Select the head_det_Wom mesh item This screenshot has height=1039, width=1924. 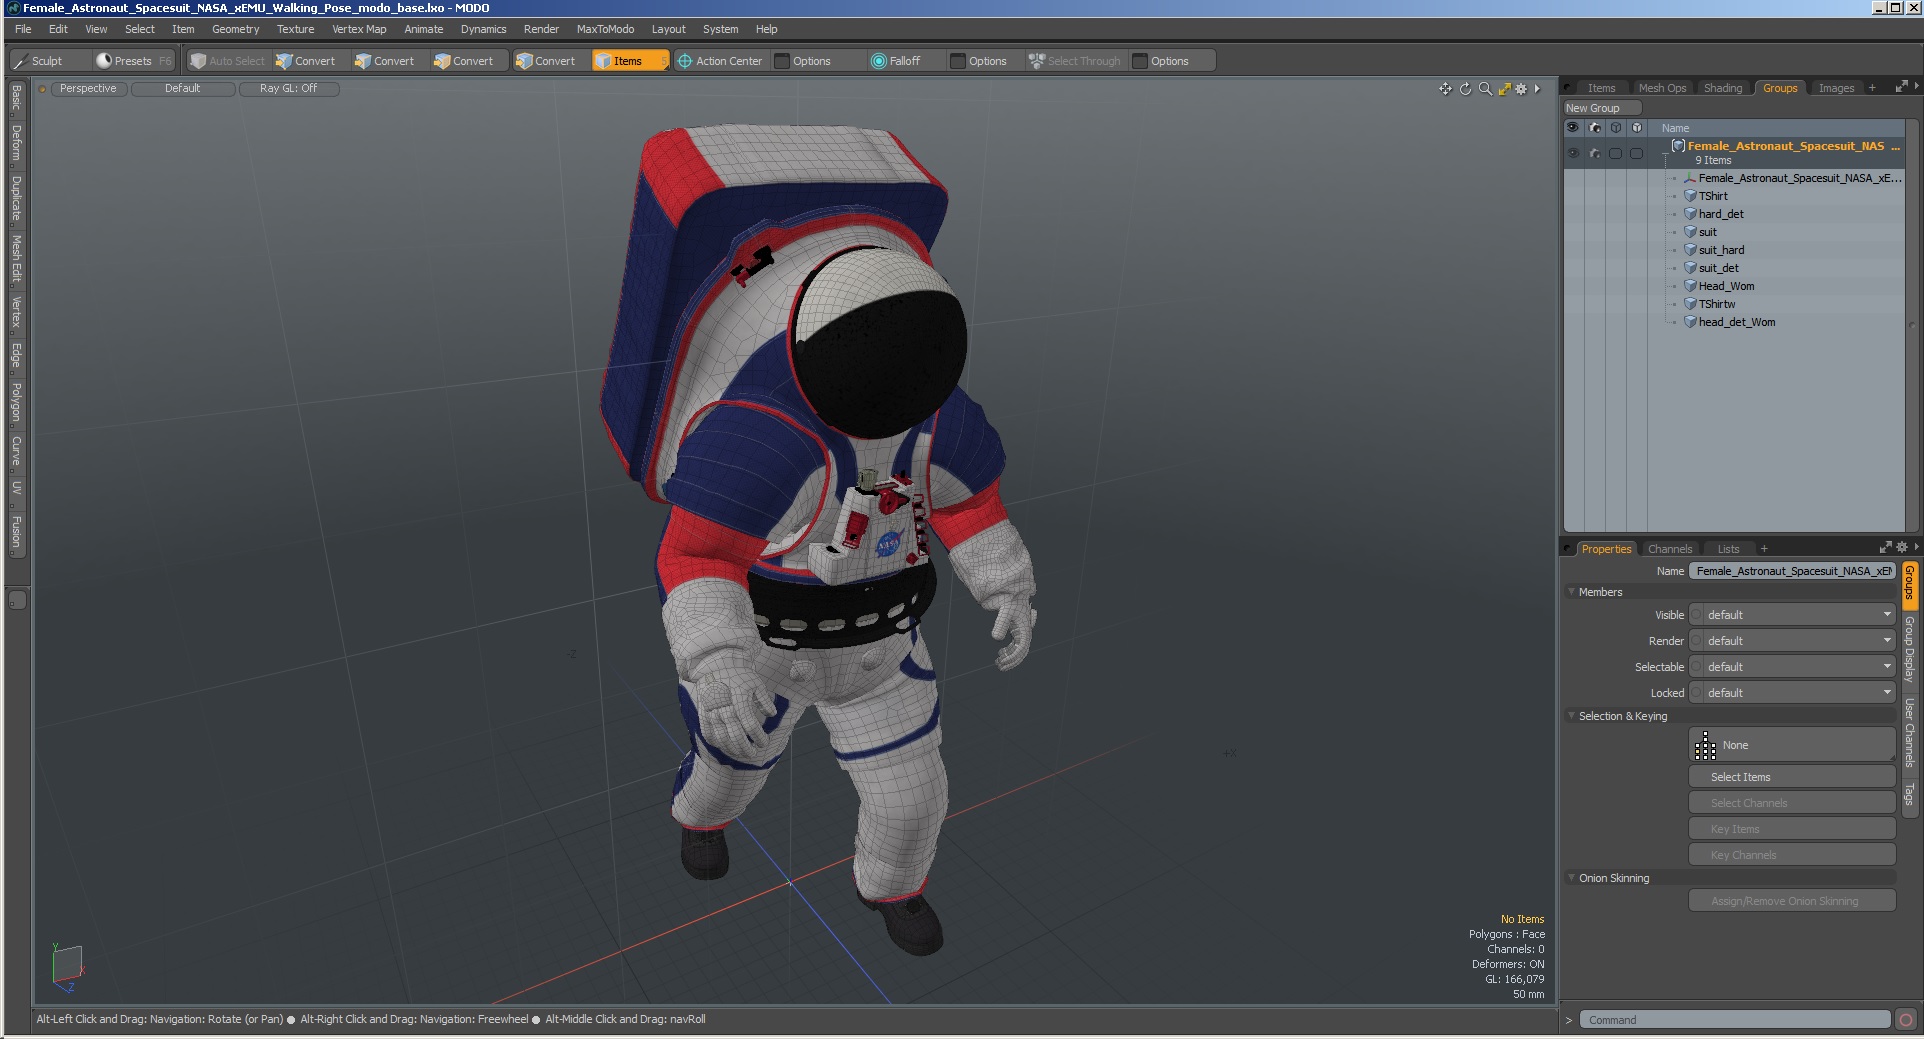pyautogui.click(x=1736, y=322)
